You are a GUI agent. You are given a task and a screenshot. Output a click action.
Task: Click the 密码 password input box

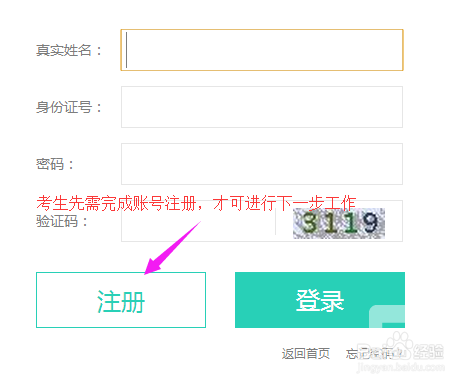point(262,164)
